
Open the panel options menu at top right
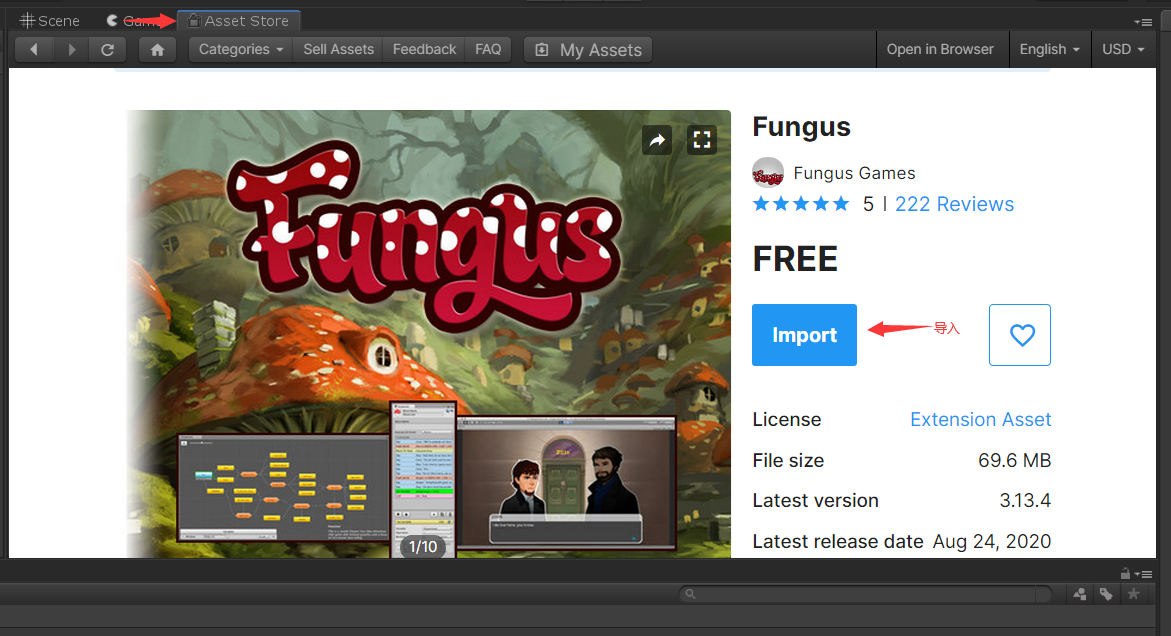click(1143, 22)
